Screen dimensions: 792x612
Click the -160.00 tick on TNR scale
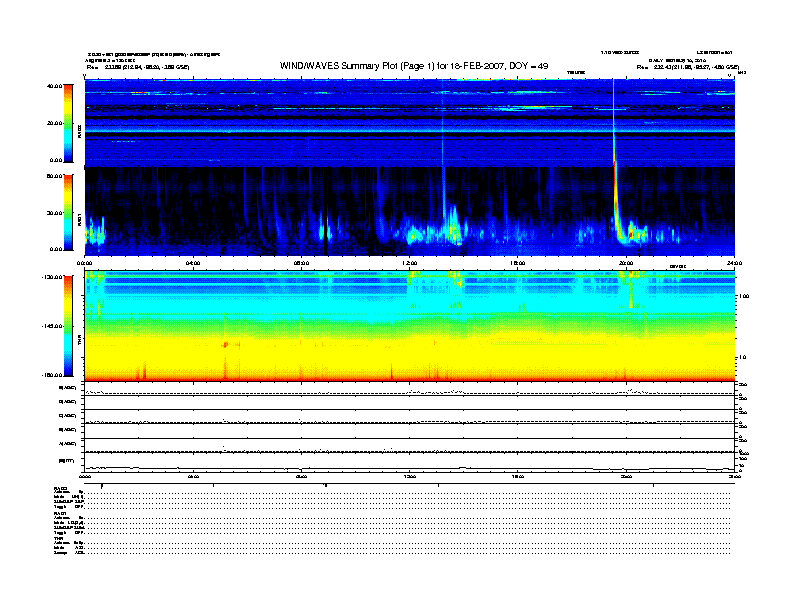pos(52,375)
